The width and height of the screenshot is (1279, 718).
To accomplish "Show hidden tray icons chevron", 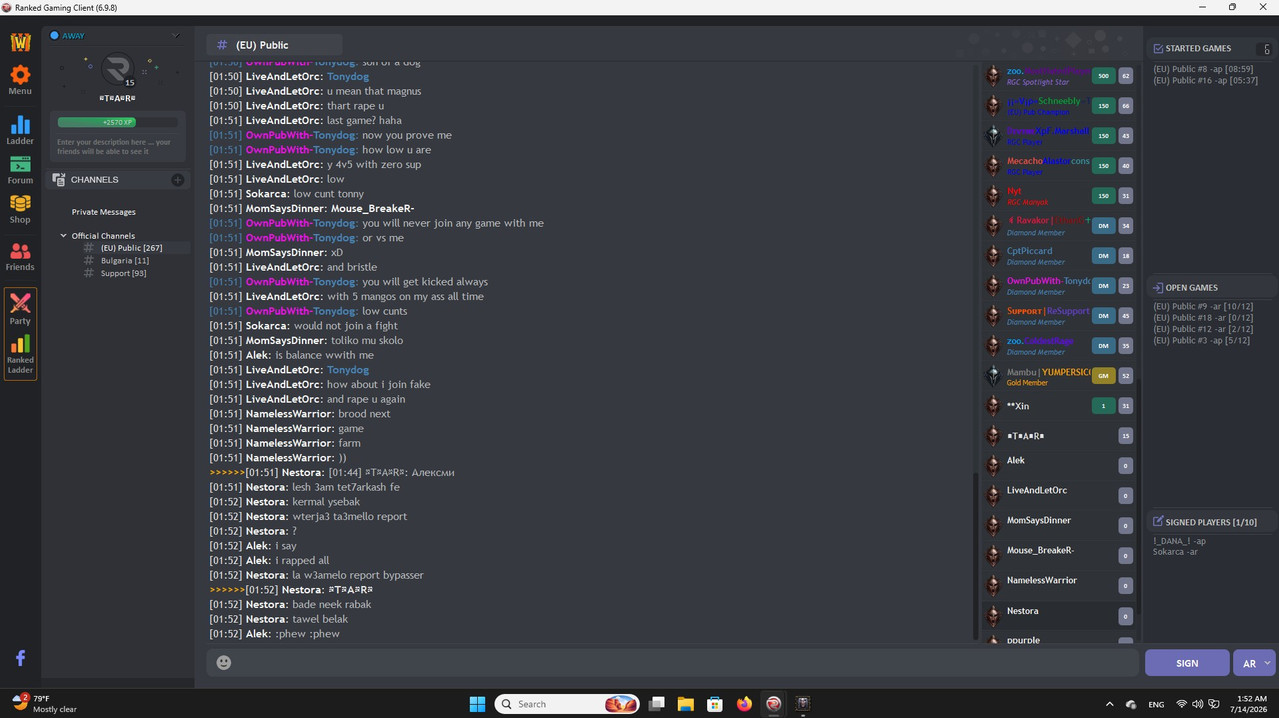I will coord(1109,704).
